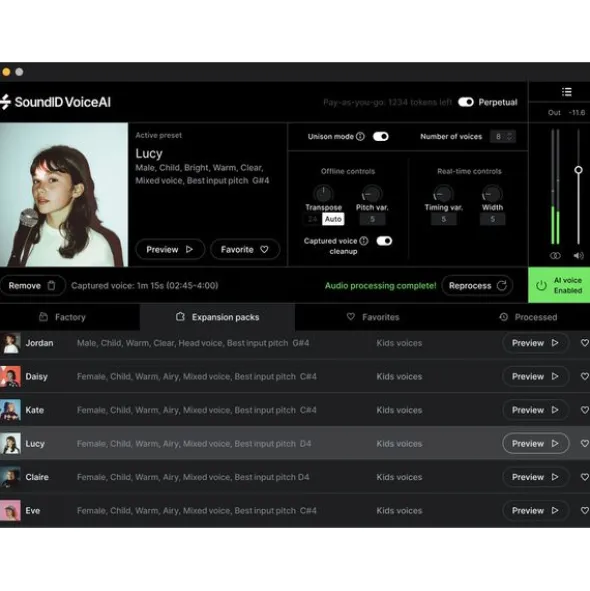Toggle the Unison mode switch

380,136
